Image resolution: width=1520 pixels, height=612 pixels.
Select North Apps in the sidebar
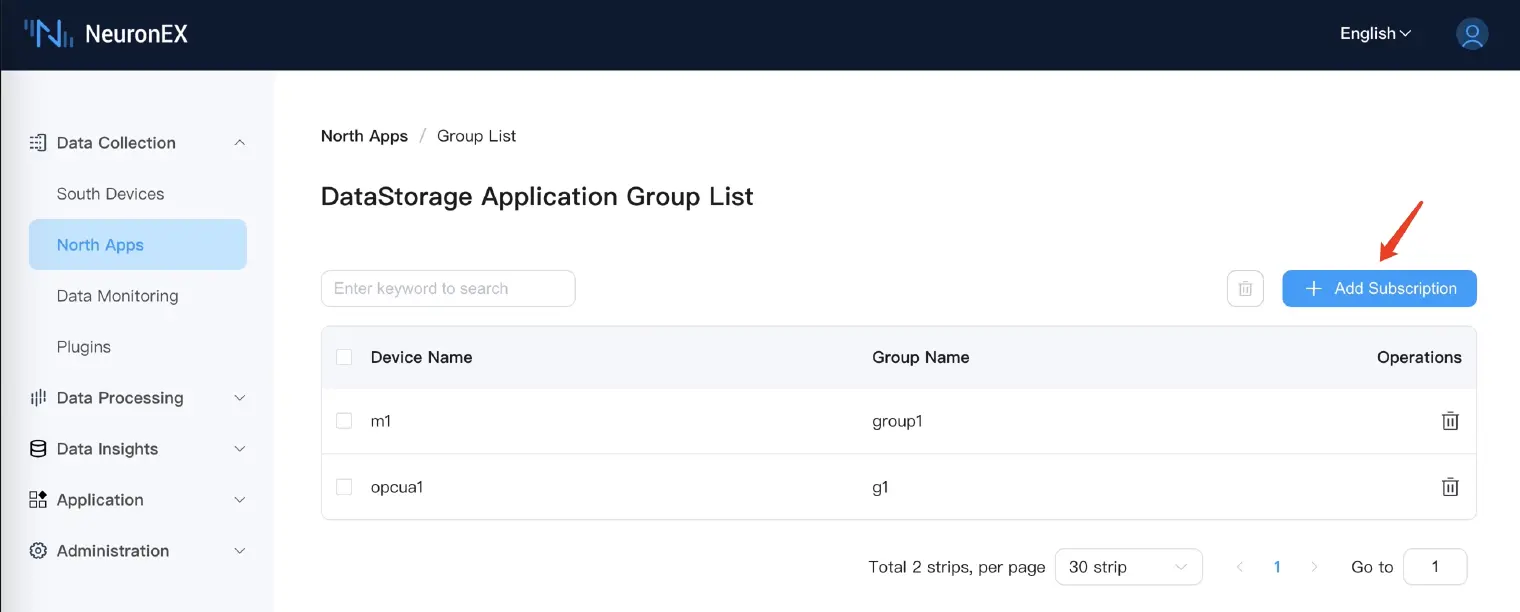click(138, 245)
